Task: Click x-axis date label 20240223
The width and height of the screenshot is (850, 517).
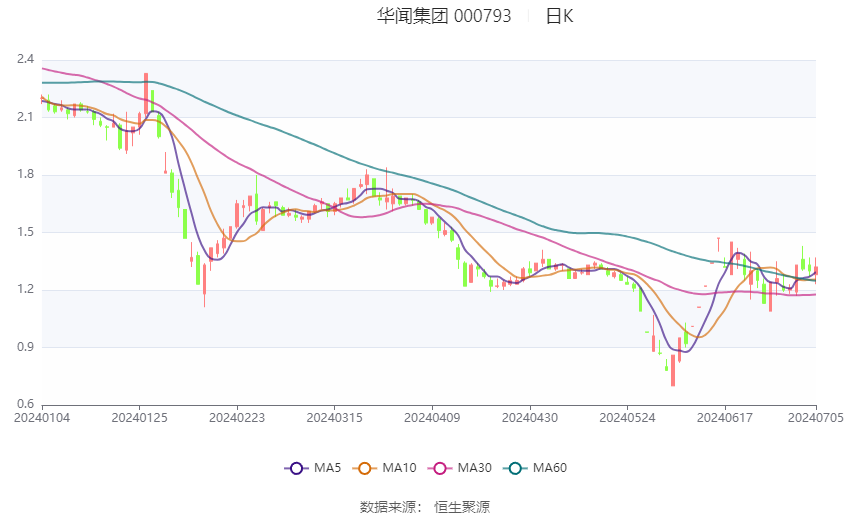Action: tap(237, 418)
